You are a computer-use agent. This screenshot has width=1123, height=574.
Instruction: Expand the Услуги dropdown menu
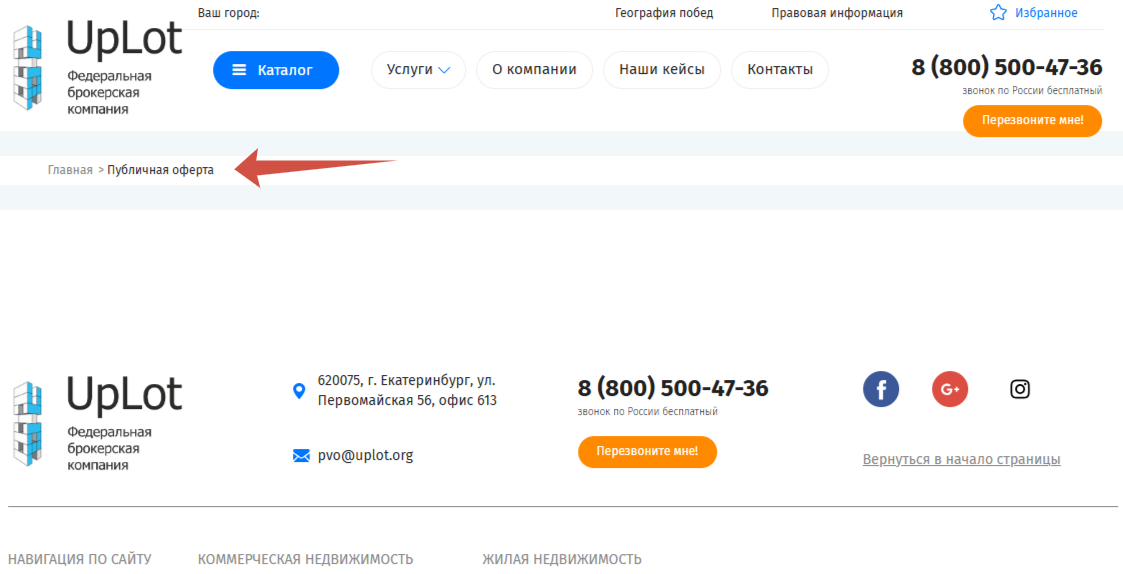(418, 70)
